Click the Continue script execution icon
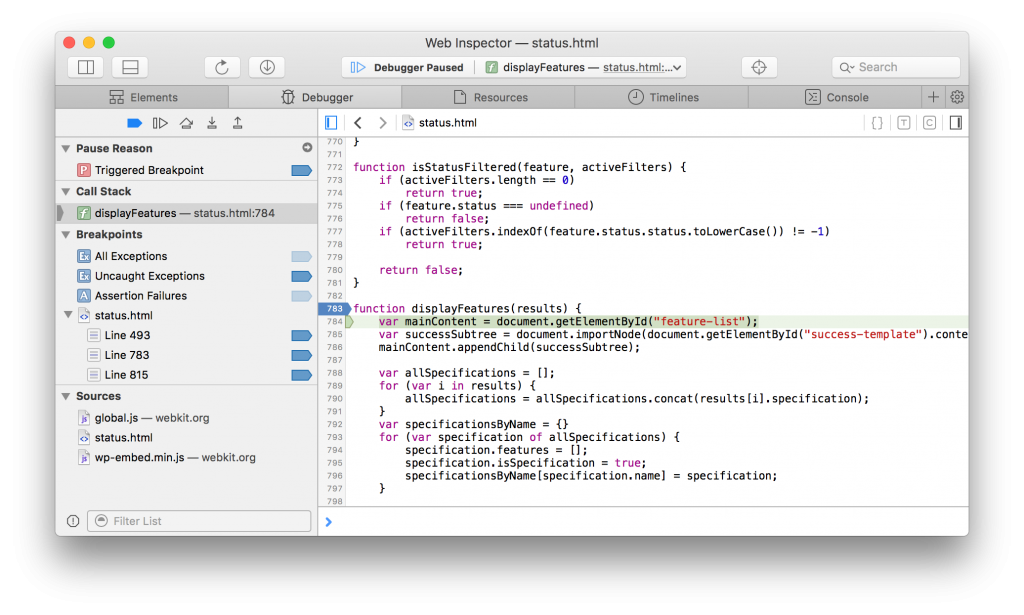1024x615 pixels. click(160, 123)
